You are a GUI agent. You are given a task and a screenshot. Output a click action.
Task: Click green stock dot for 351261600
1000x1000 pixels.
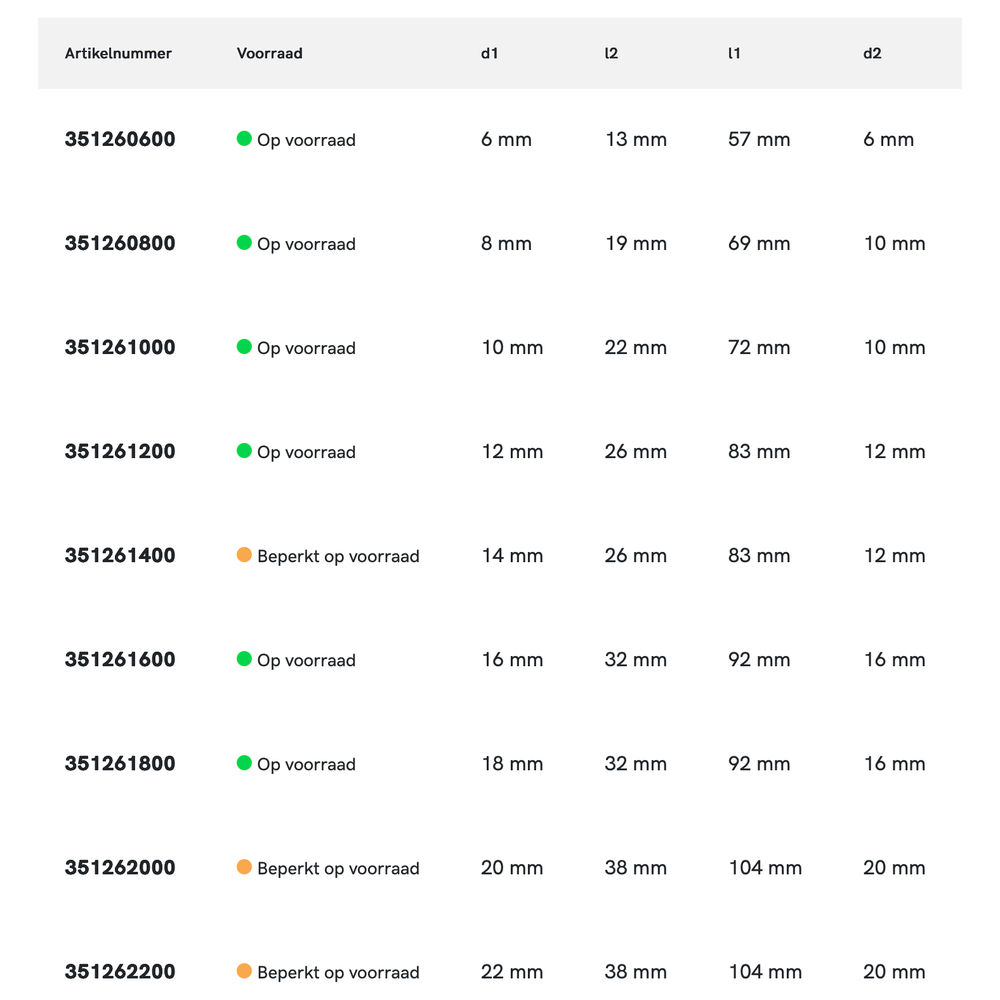tap(244, 659)
